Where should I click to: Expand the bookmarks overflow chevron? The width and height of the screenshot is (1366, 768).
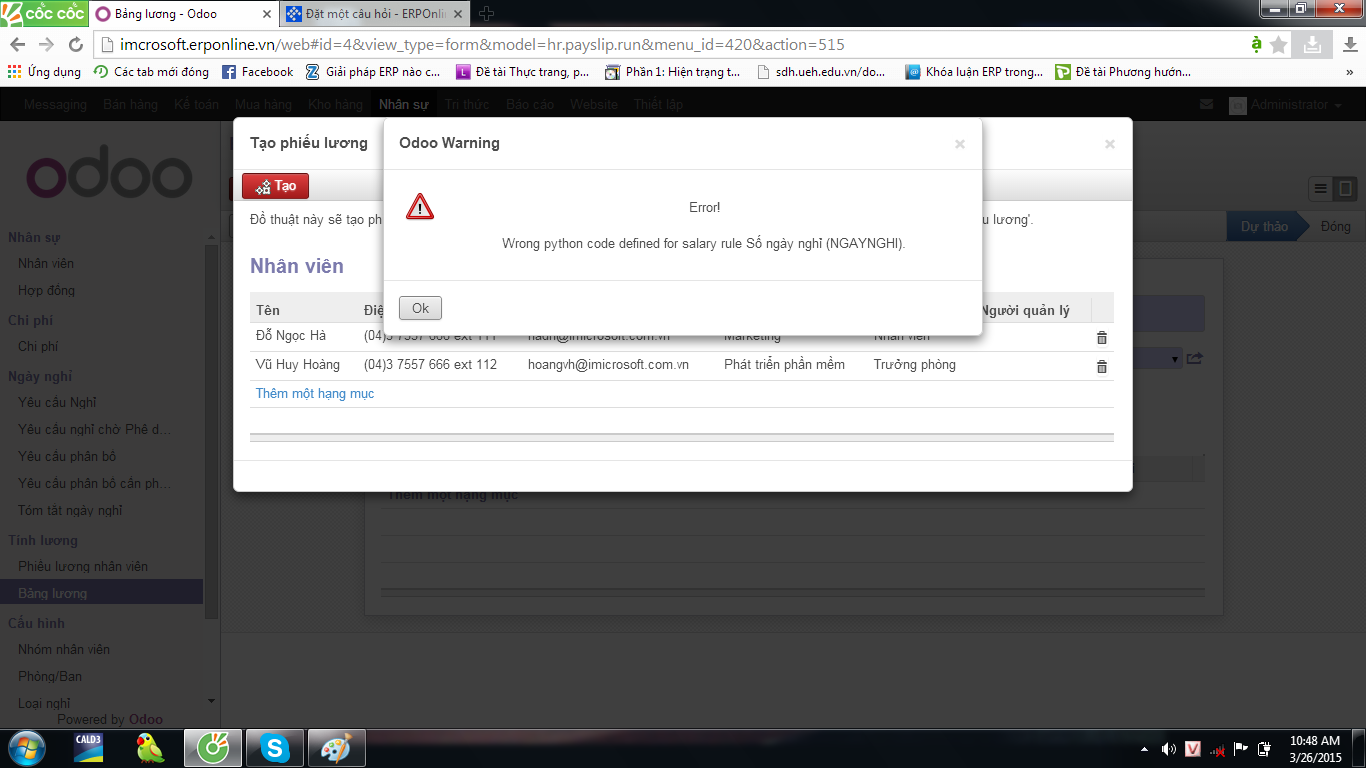(x=1350, y=72)
